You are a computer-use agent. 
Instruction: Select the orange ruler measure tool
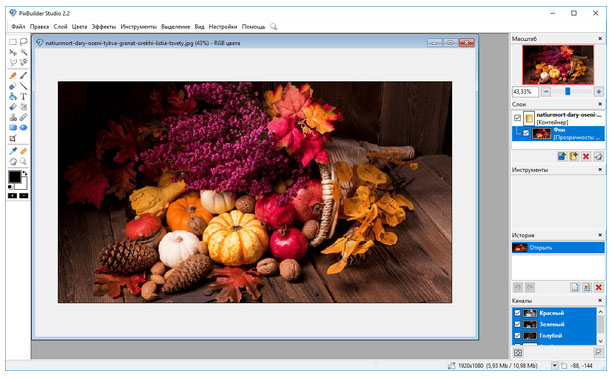(23, 151)
